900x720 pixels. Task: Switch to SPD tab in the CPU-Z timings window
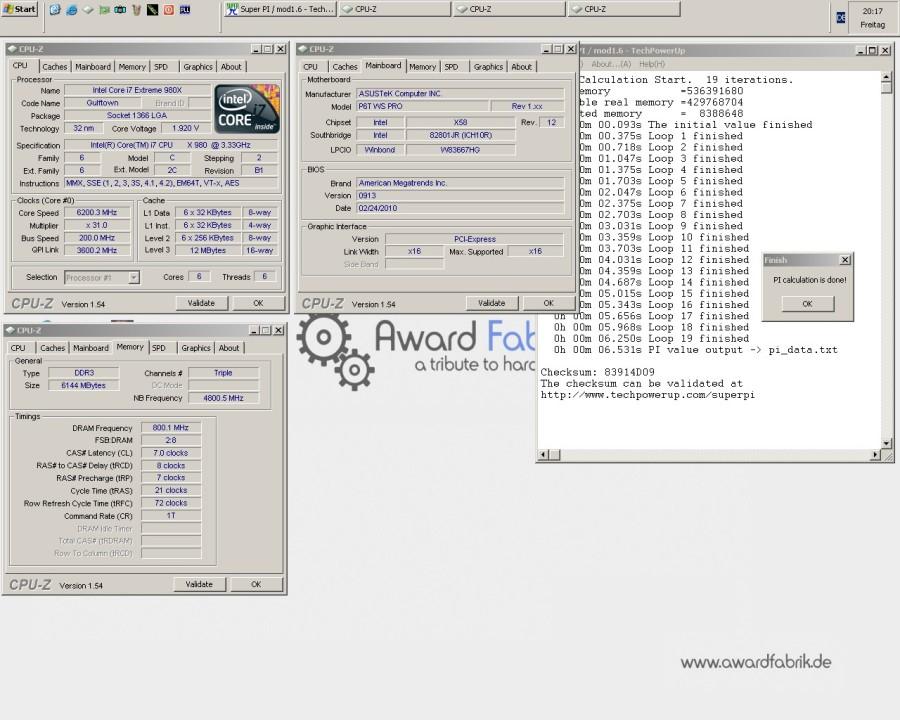pyautogui.click(x=159, y=348)
